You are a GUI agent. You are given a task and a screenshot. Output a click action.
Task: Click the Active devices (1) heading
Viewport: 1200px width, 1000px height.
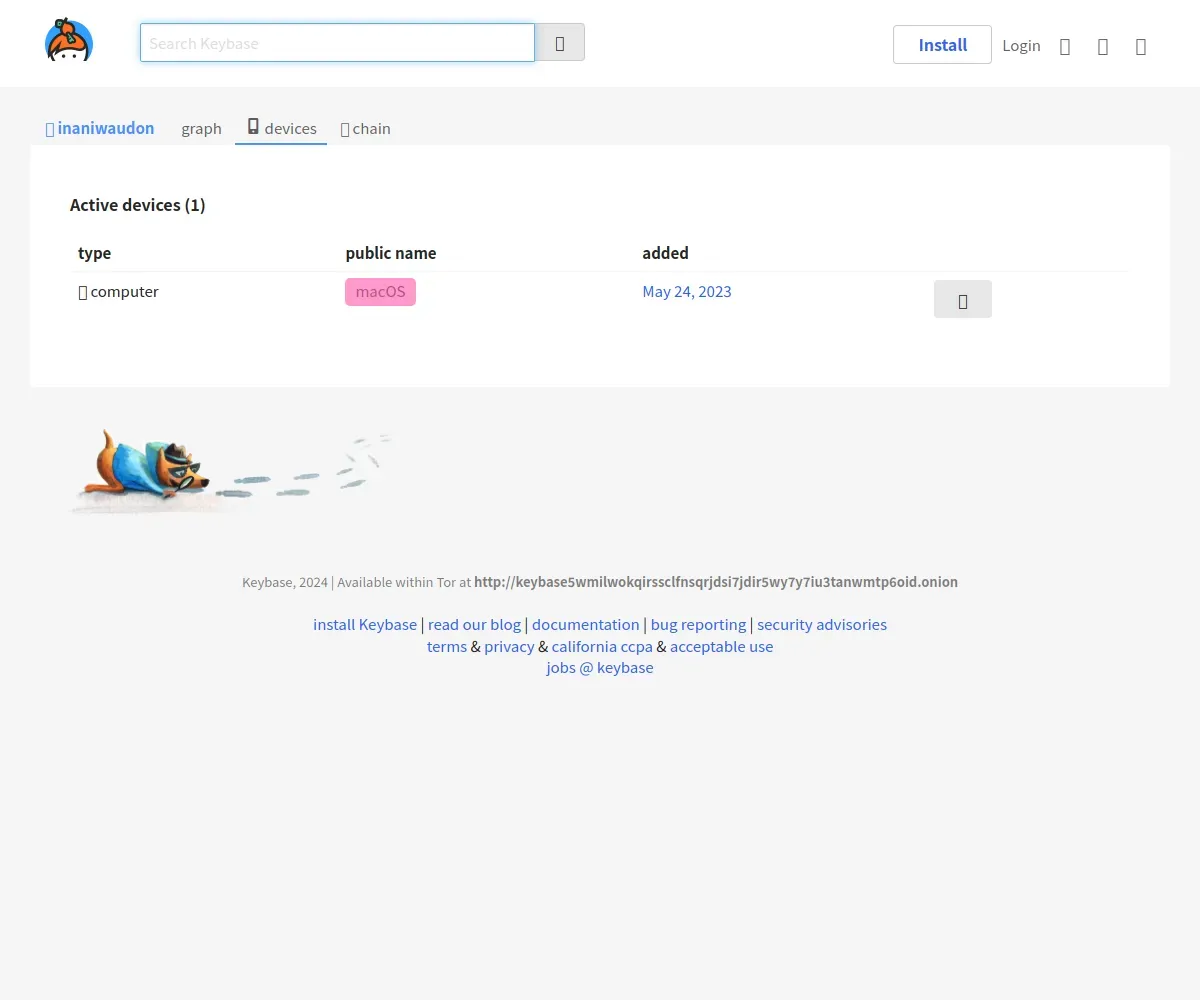click(x=138, y=205)
